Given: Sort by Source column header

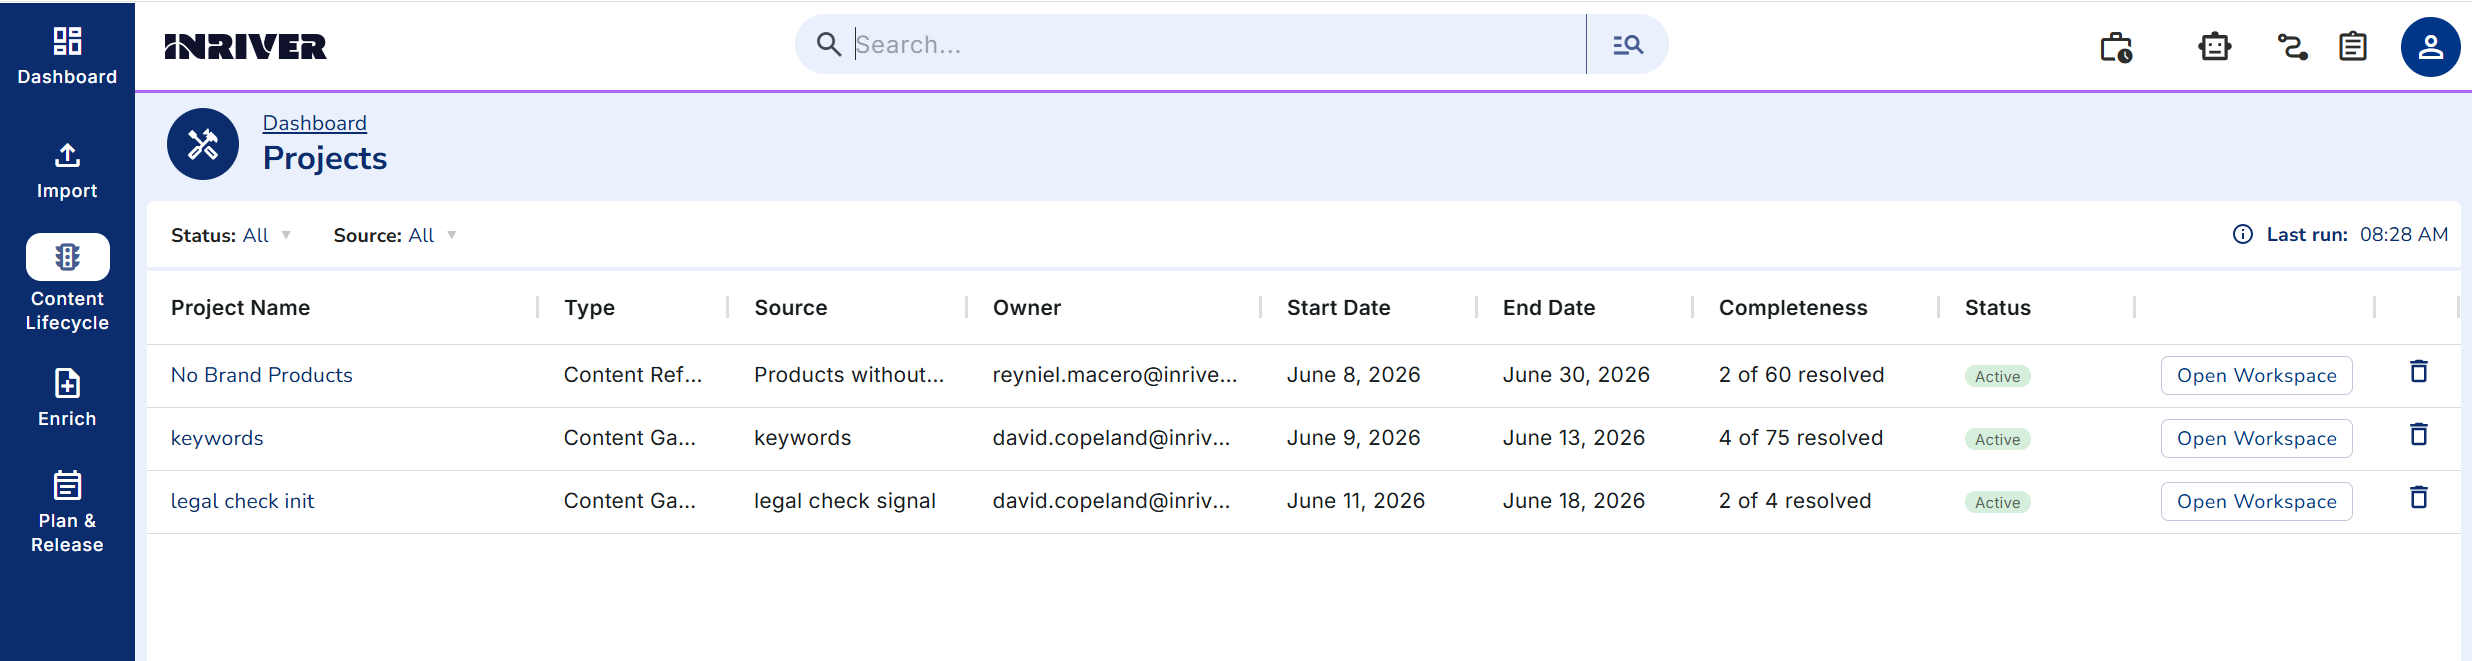Looking at the screenshot, I should [x=790, y=308].
